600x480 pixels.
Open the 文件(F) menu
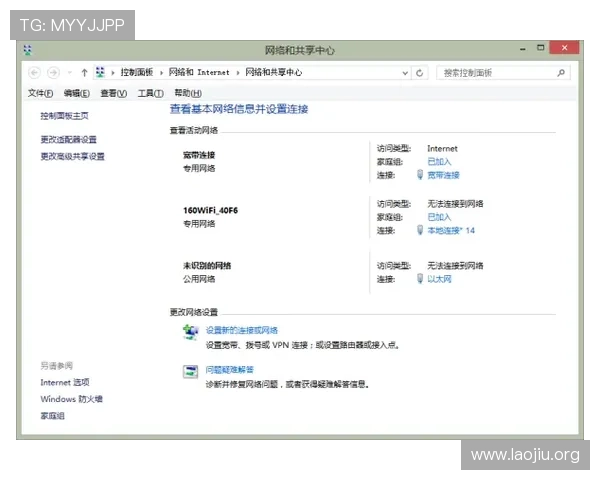pyautogui.click(x=40, y=93)
